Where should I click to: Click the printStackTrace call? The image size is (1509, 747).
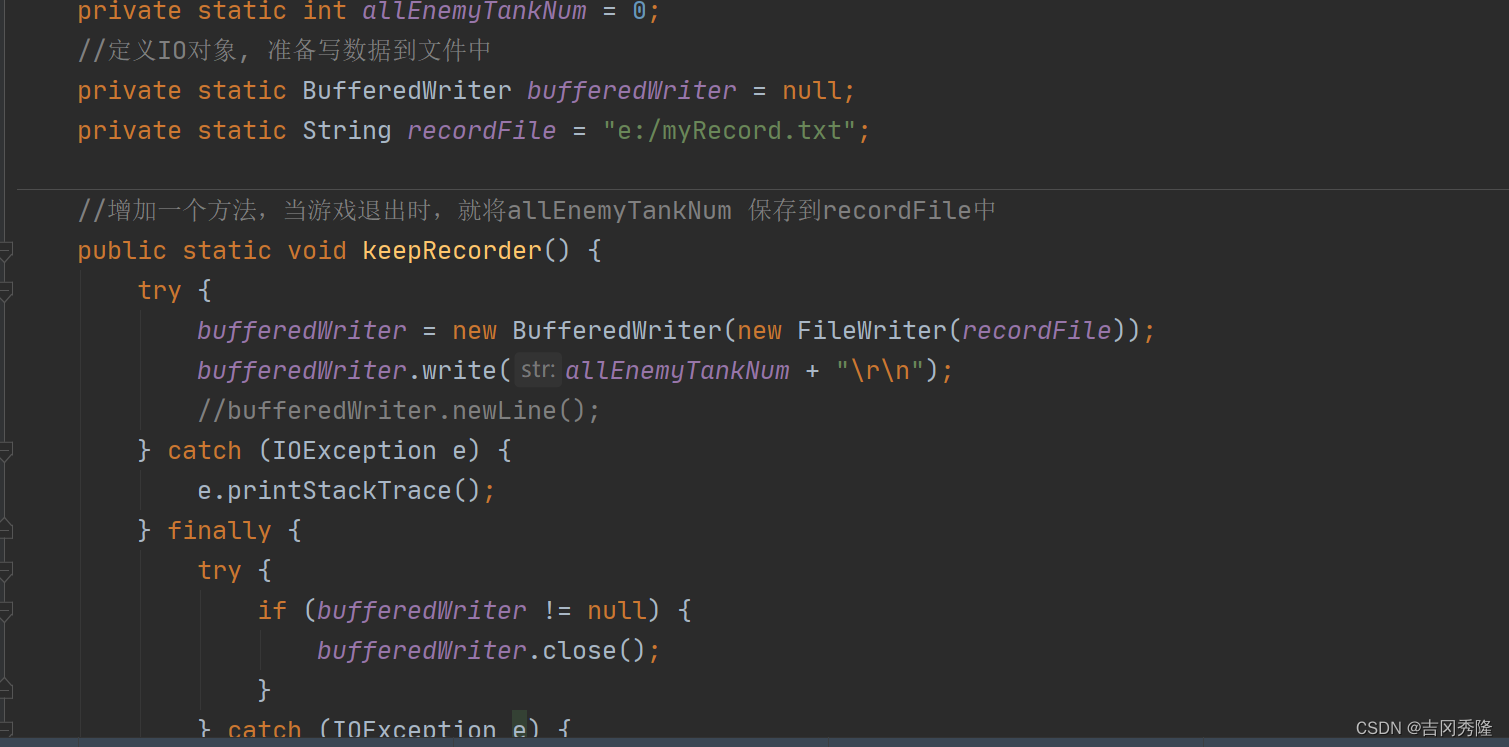[x=339, y=490]
